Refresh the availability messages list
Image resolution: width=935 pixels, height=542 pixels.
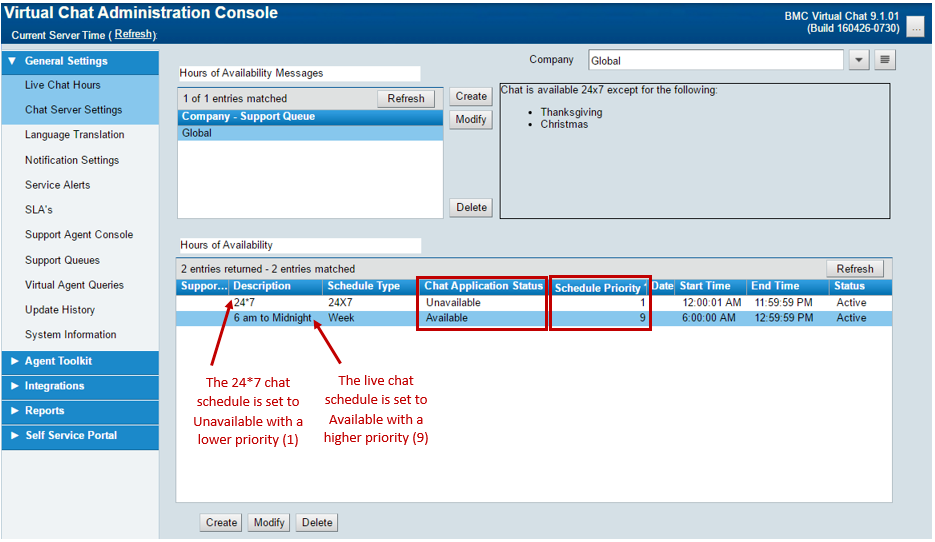coord(406,99)
